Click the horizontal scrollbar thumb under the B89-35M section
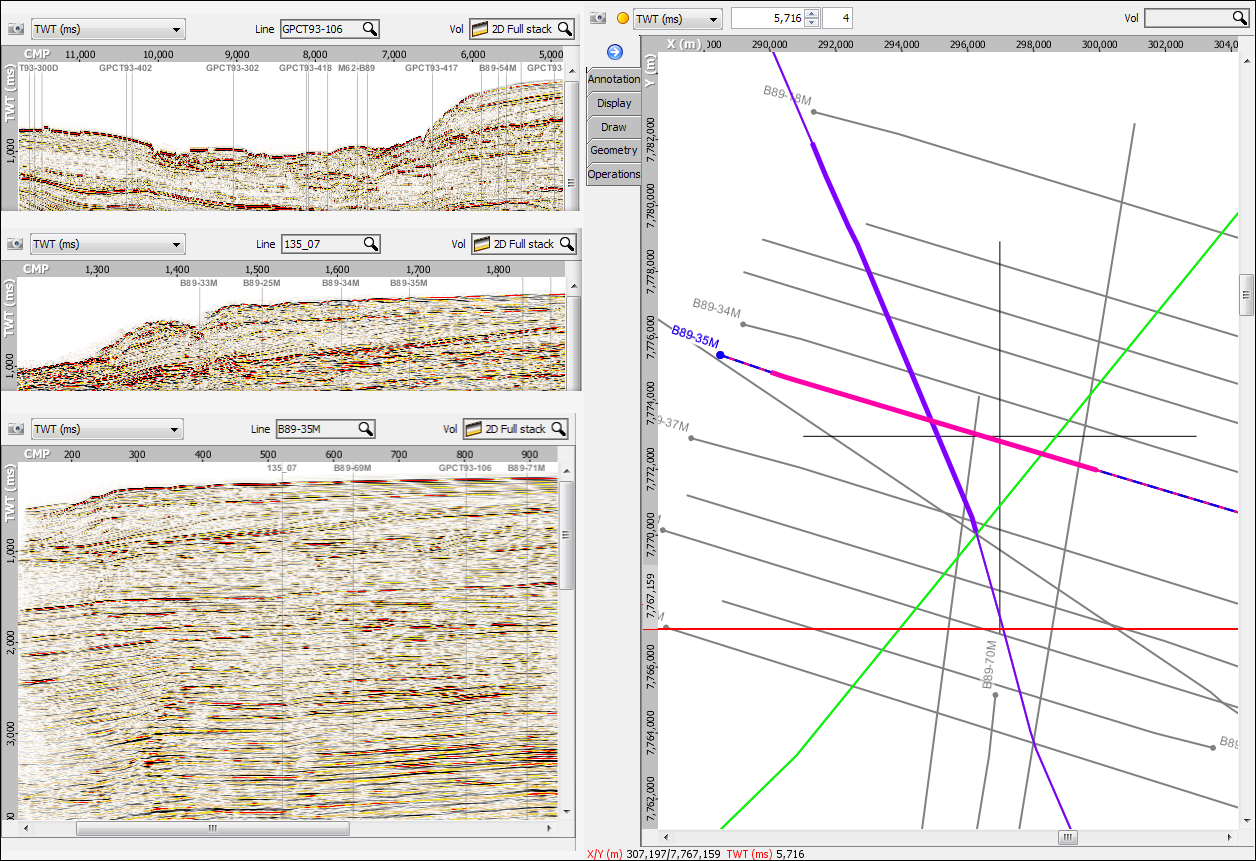 pyautogui.click(x=213, y=829)
